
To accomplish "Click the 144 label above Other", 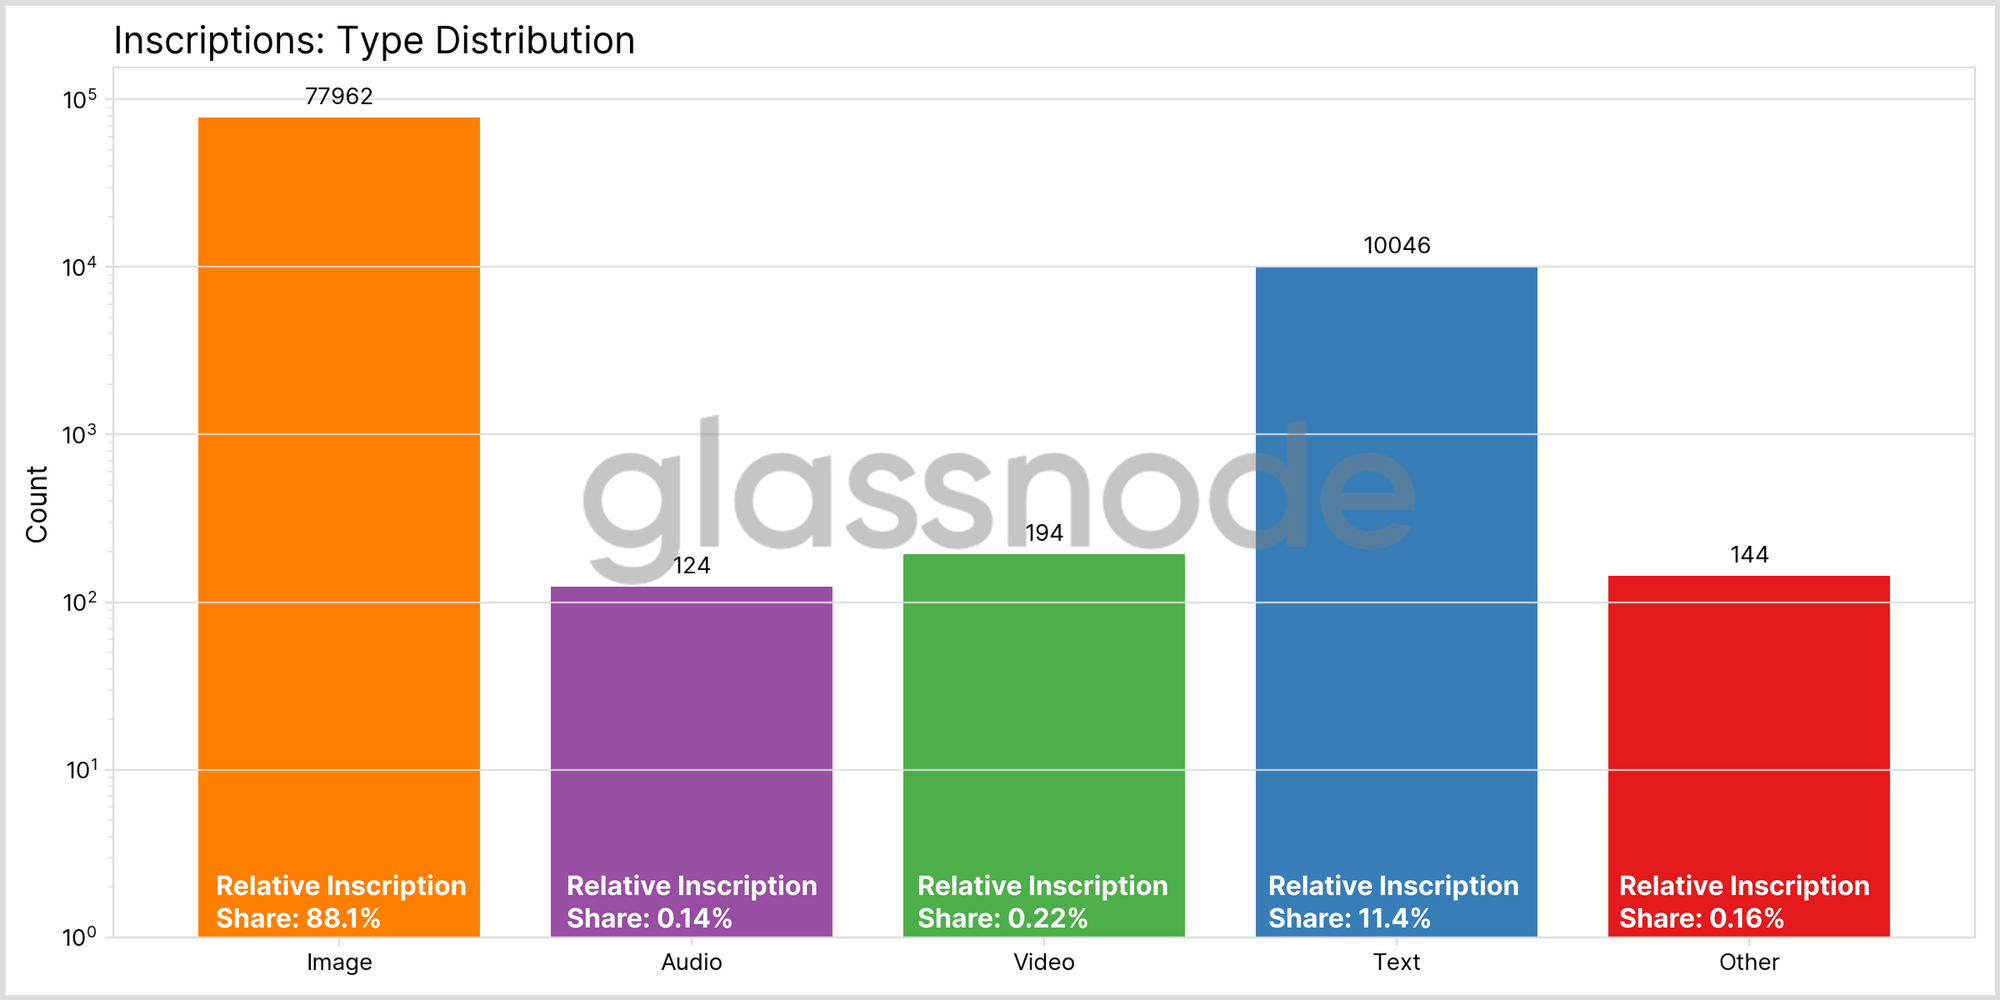I will click(x=1749, y=555).
